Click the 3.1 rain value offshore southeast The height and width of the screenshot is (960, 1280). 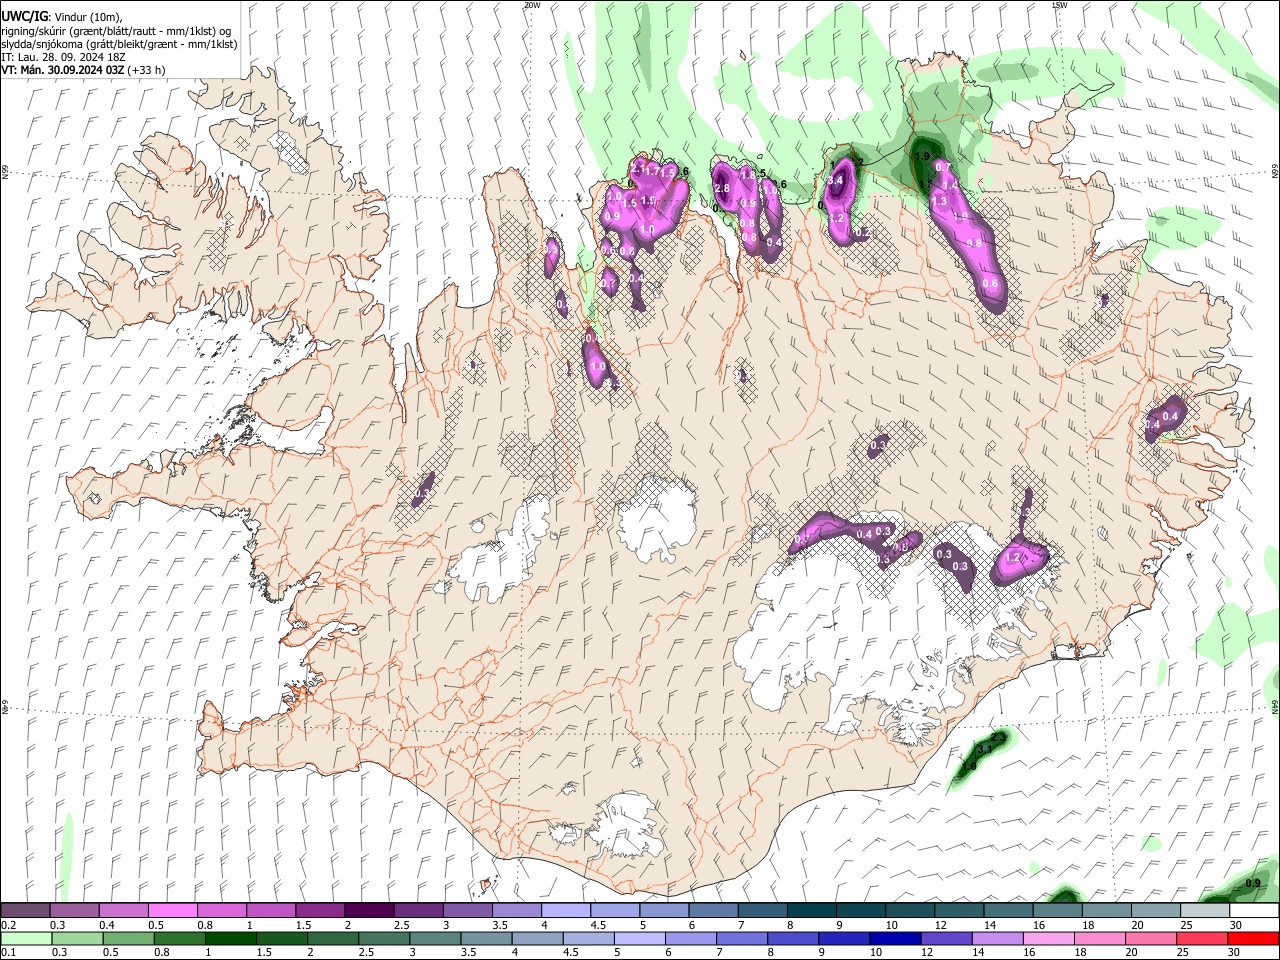(985, 748)
